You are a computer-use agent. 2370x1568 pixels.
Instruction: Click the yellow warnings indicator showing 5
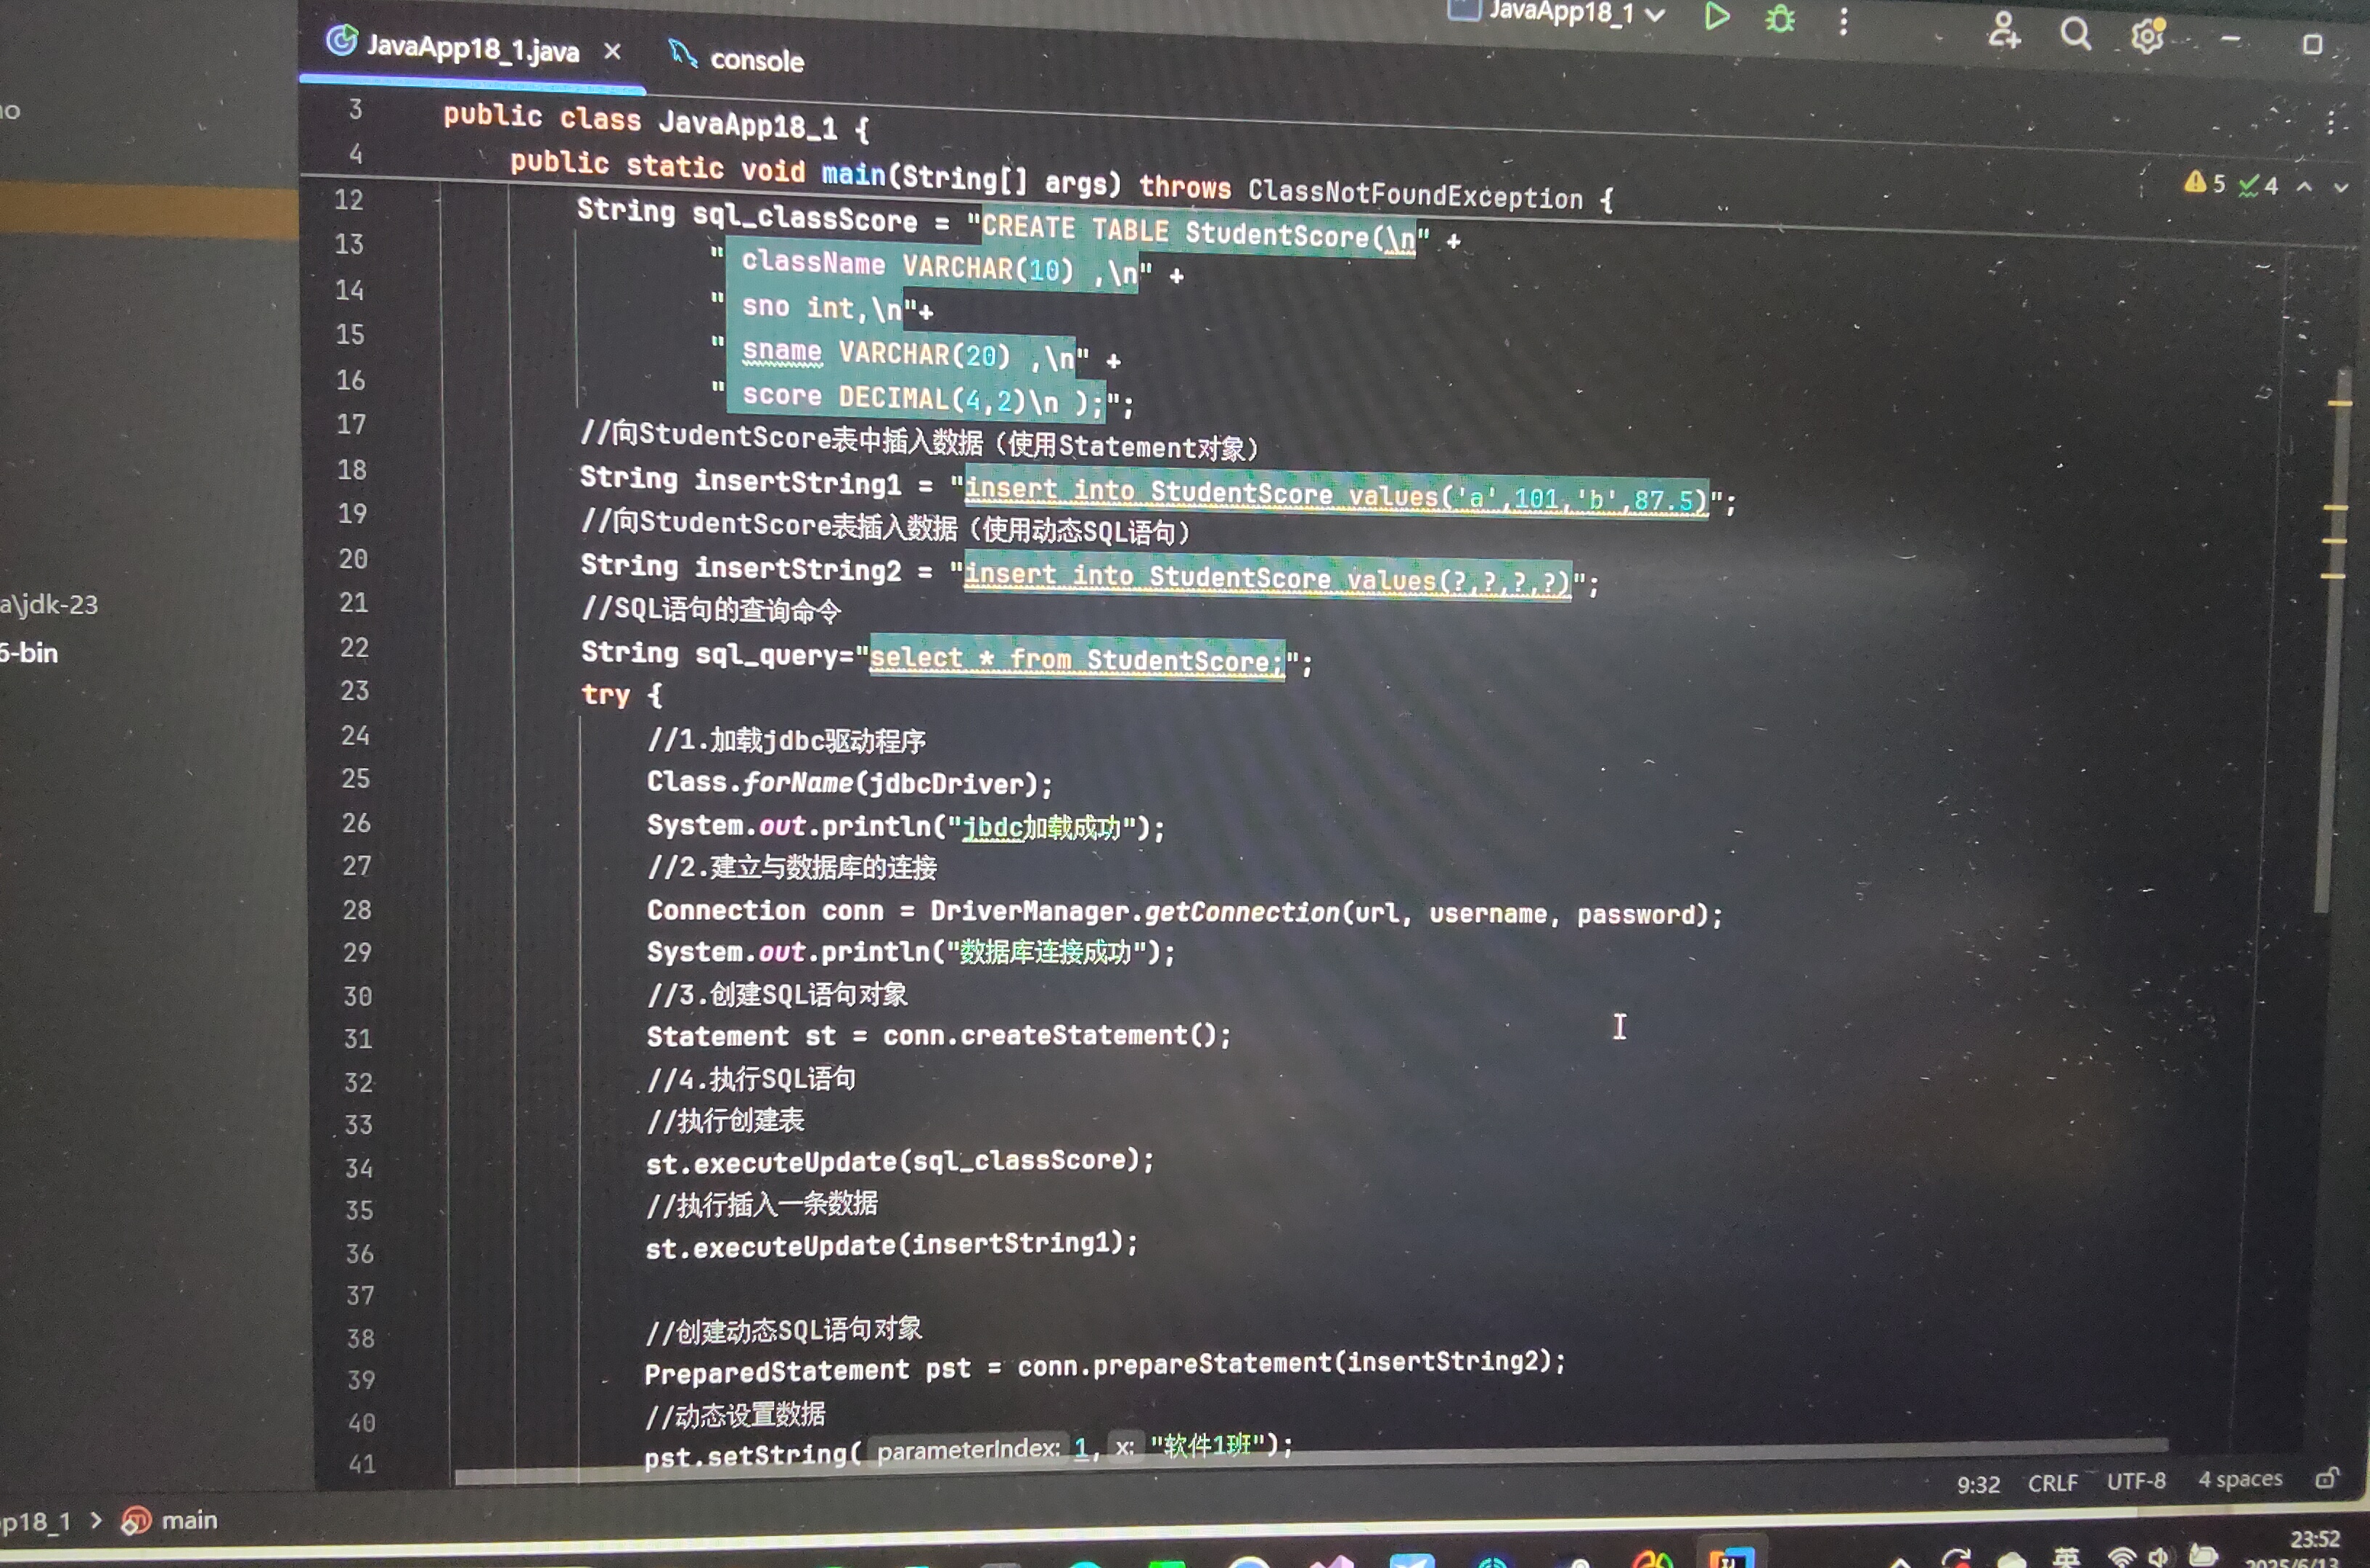click(x=2204, y=183)
